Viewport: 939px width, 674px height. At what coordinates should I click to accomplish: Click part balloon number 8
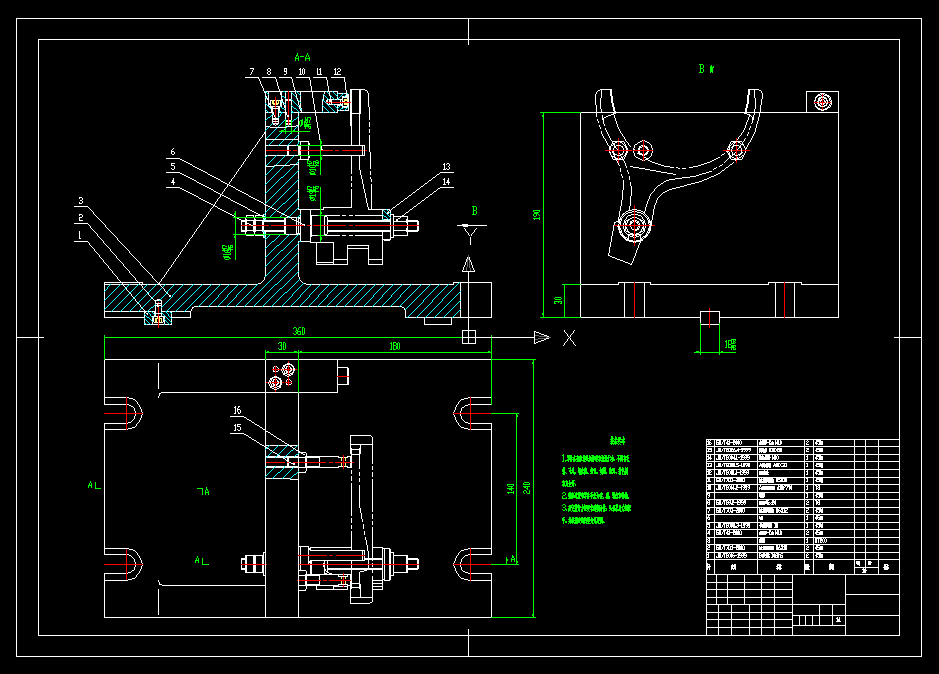[268, 71]
